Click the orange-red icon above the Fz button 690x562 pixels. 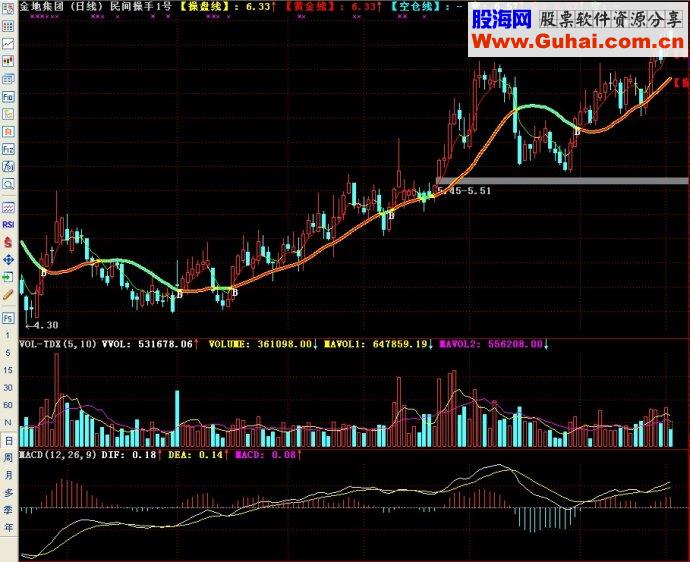8,132
